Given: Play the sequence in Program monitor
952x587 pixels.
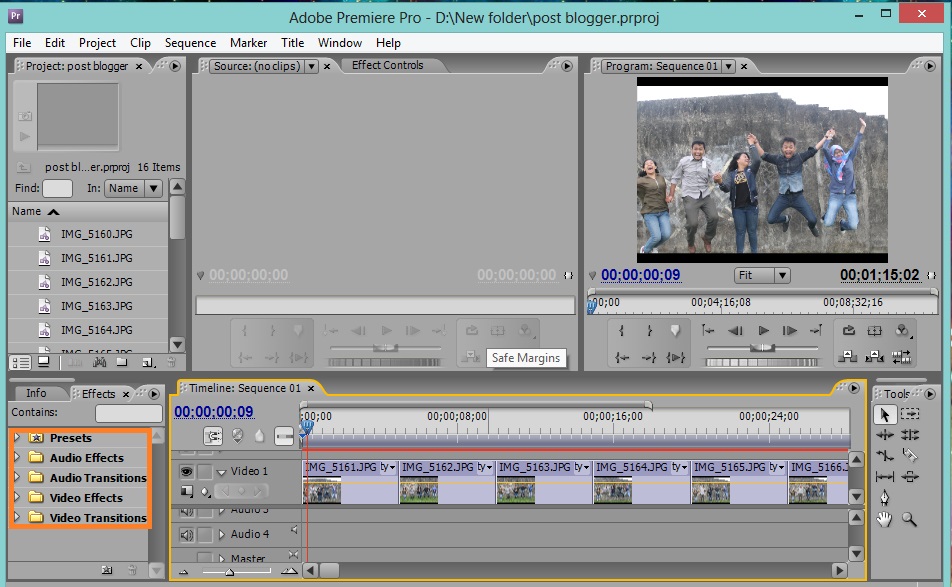Looking at the screenshot, I should [x=763, y=331].
